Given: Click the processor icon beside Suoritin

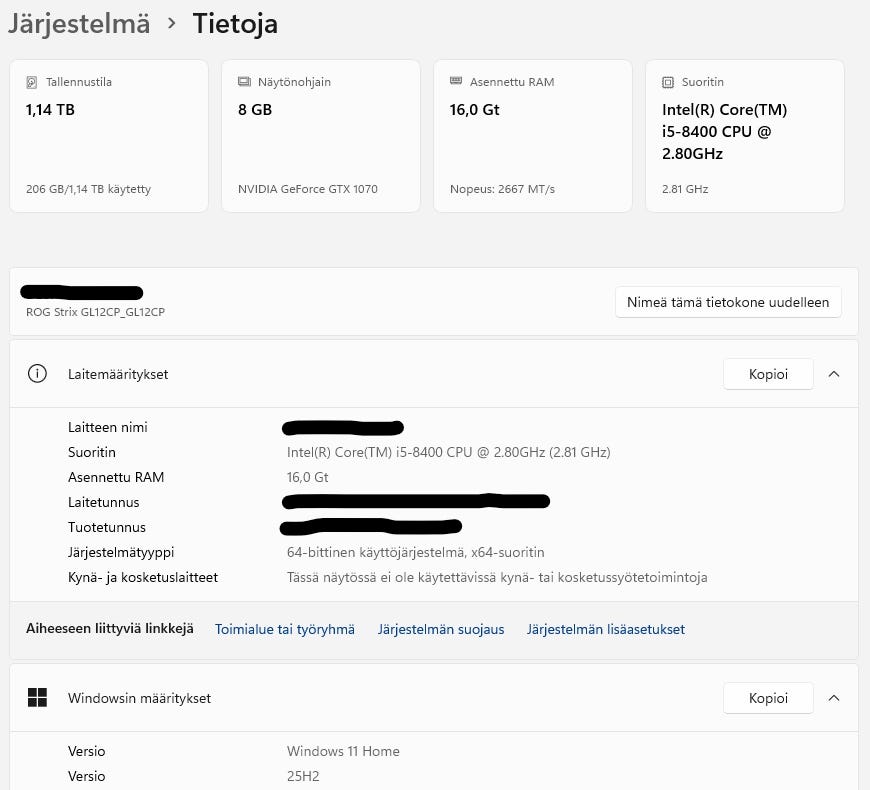Looking at the screenshot, I should click(668, 82).
